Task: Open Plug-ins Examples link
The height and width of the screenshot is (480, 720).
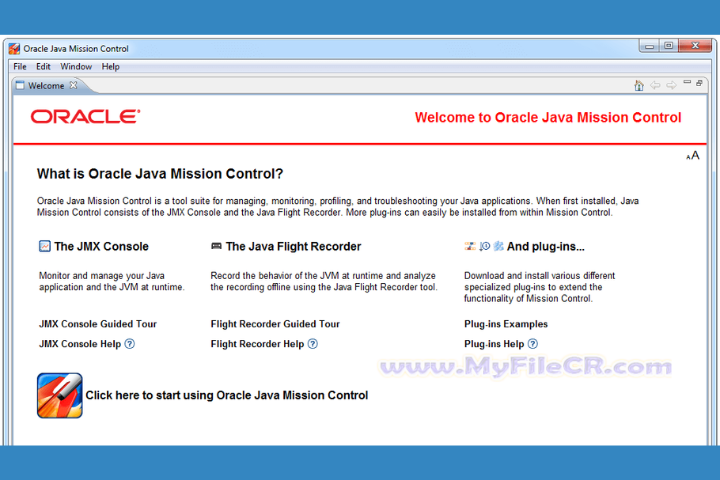Action: 506,324
